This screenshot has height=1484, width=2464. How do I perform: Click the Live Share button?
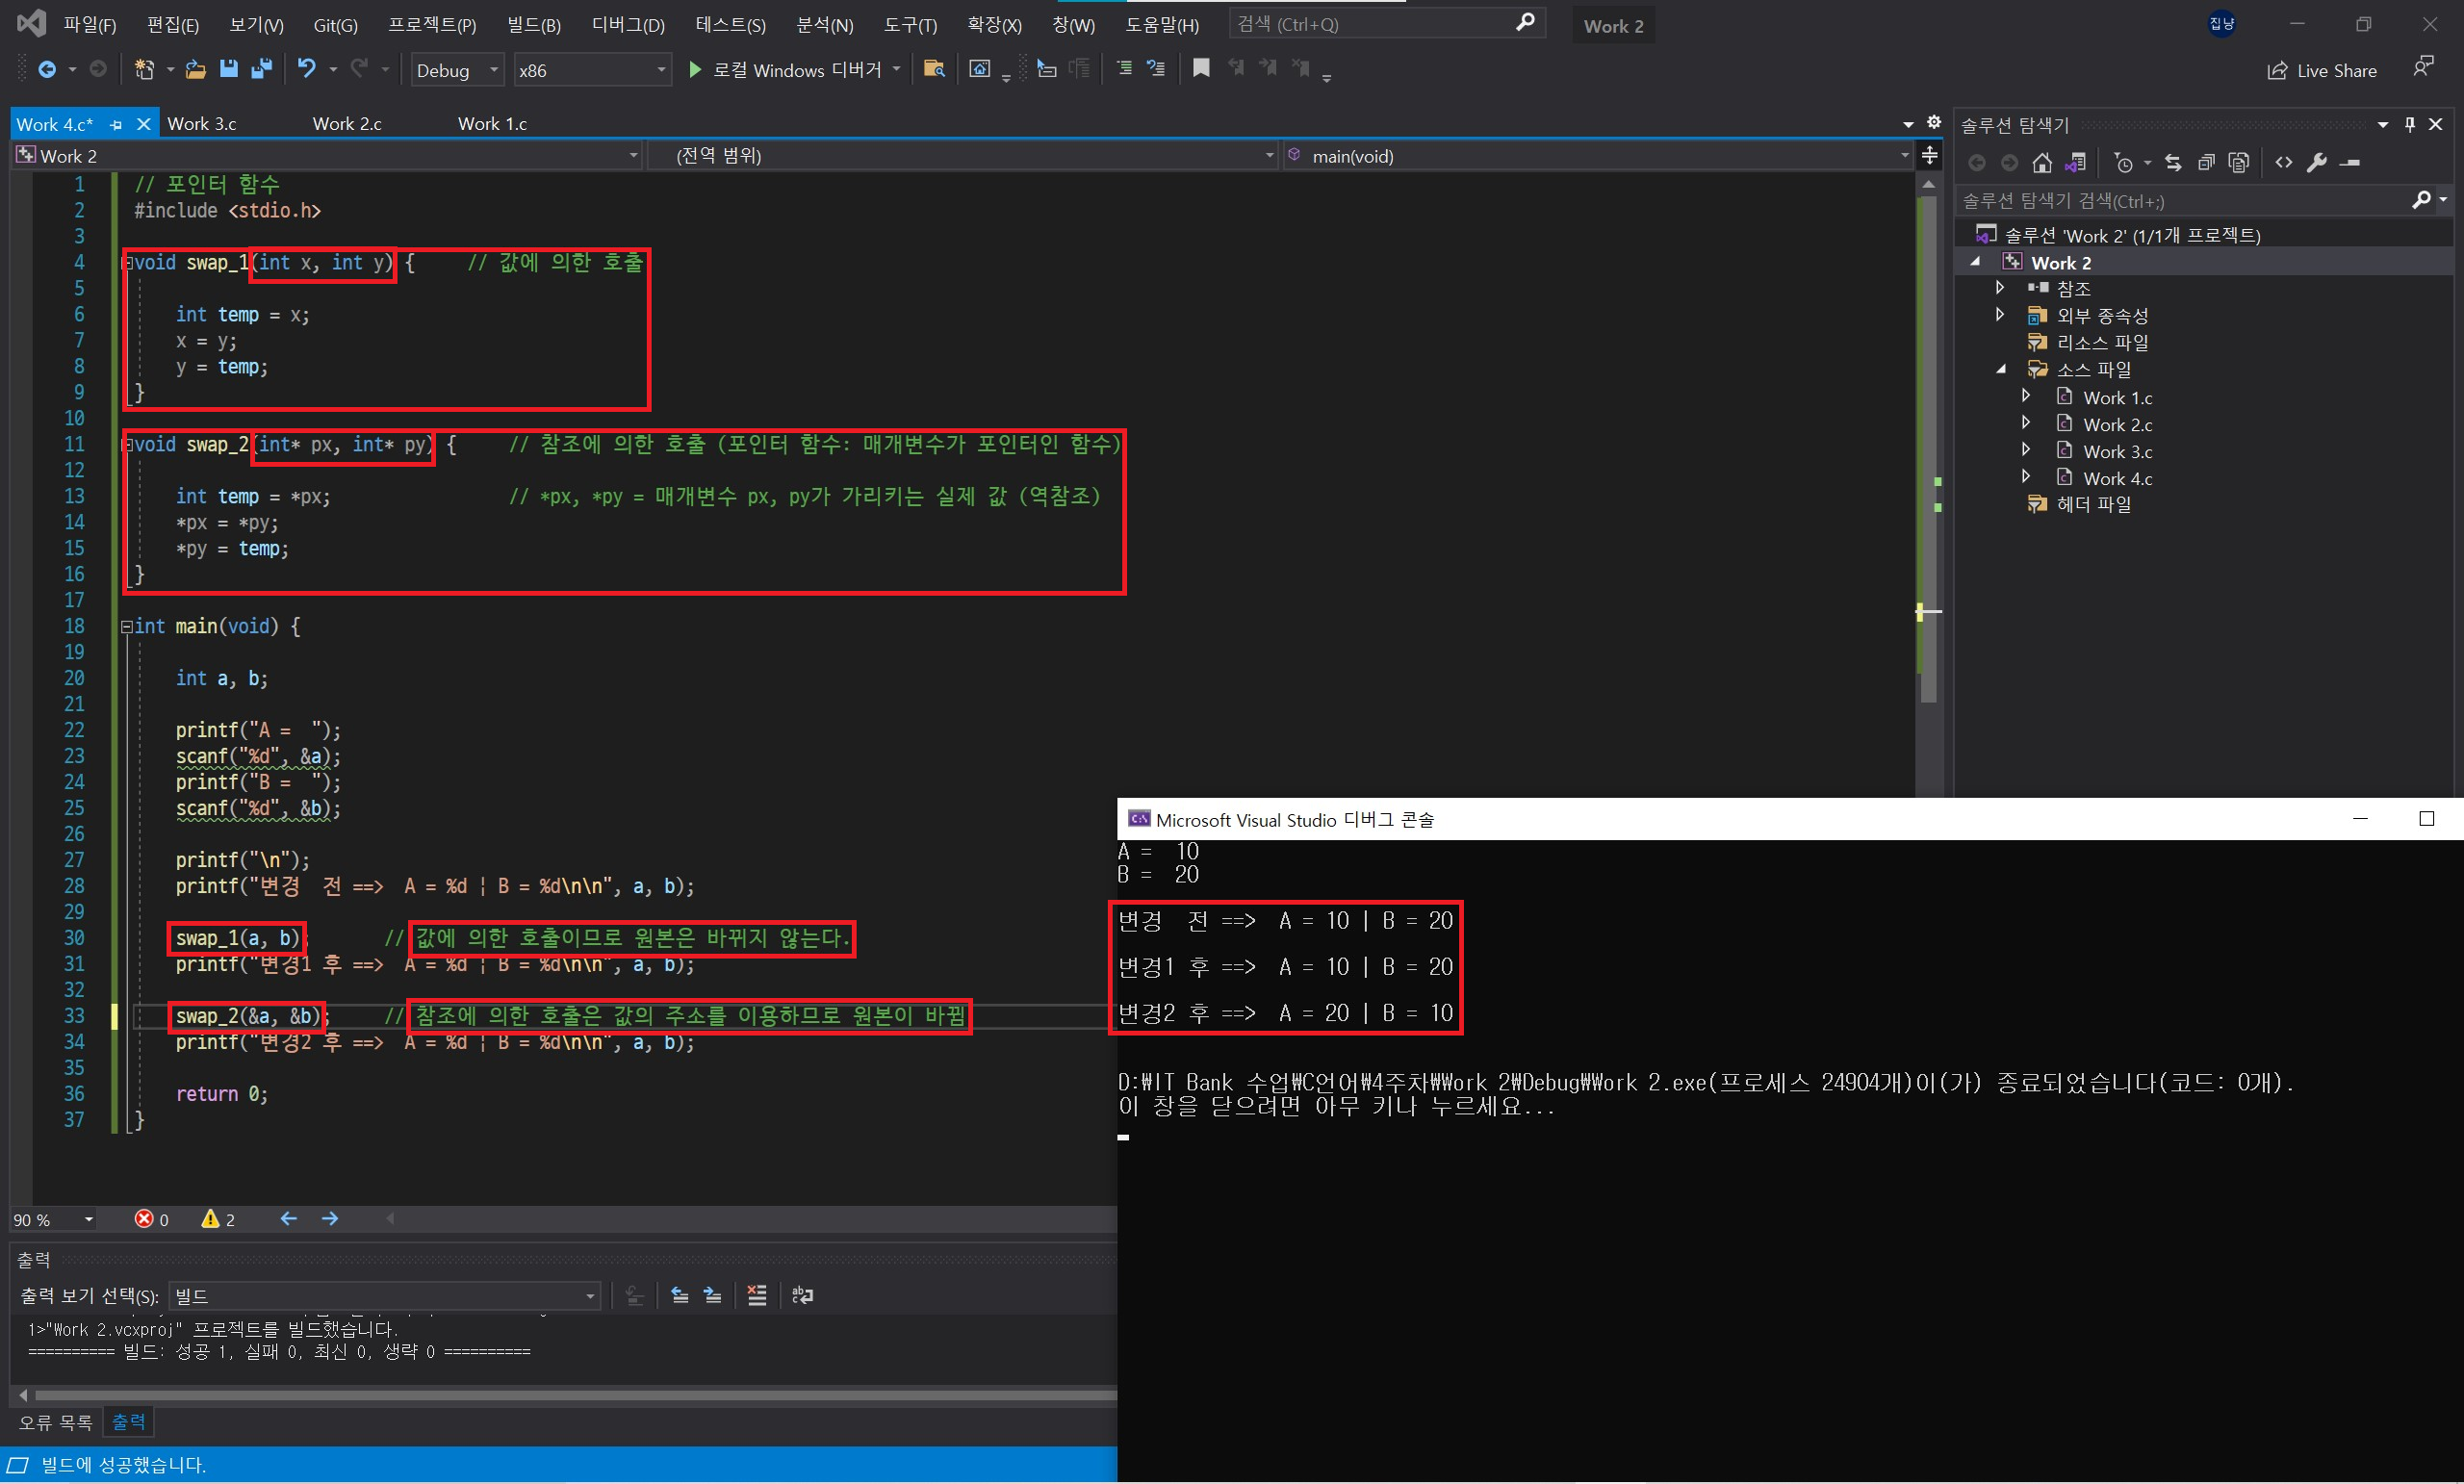(2322, 70)
